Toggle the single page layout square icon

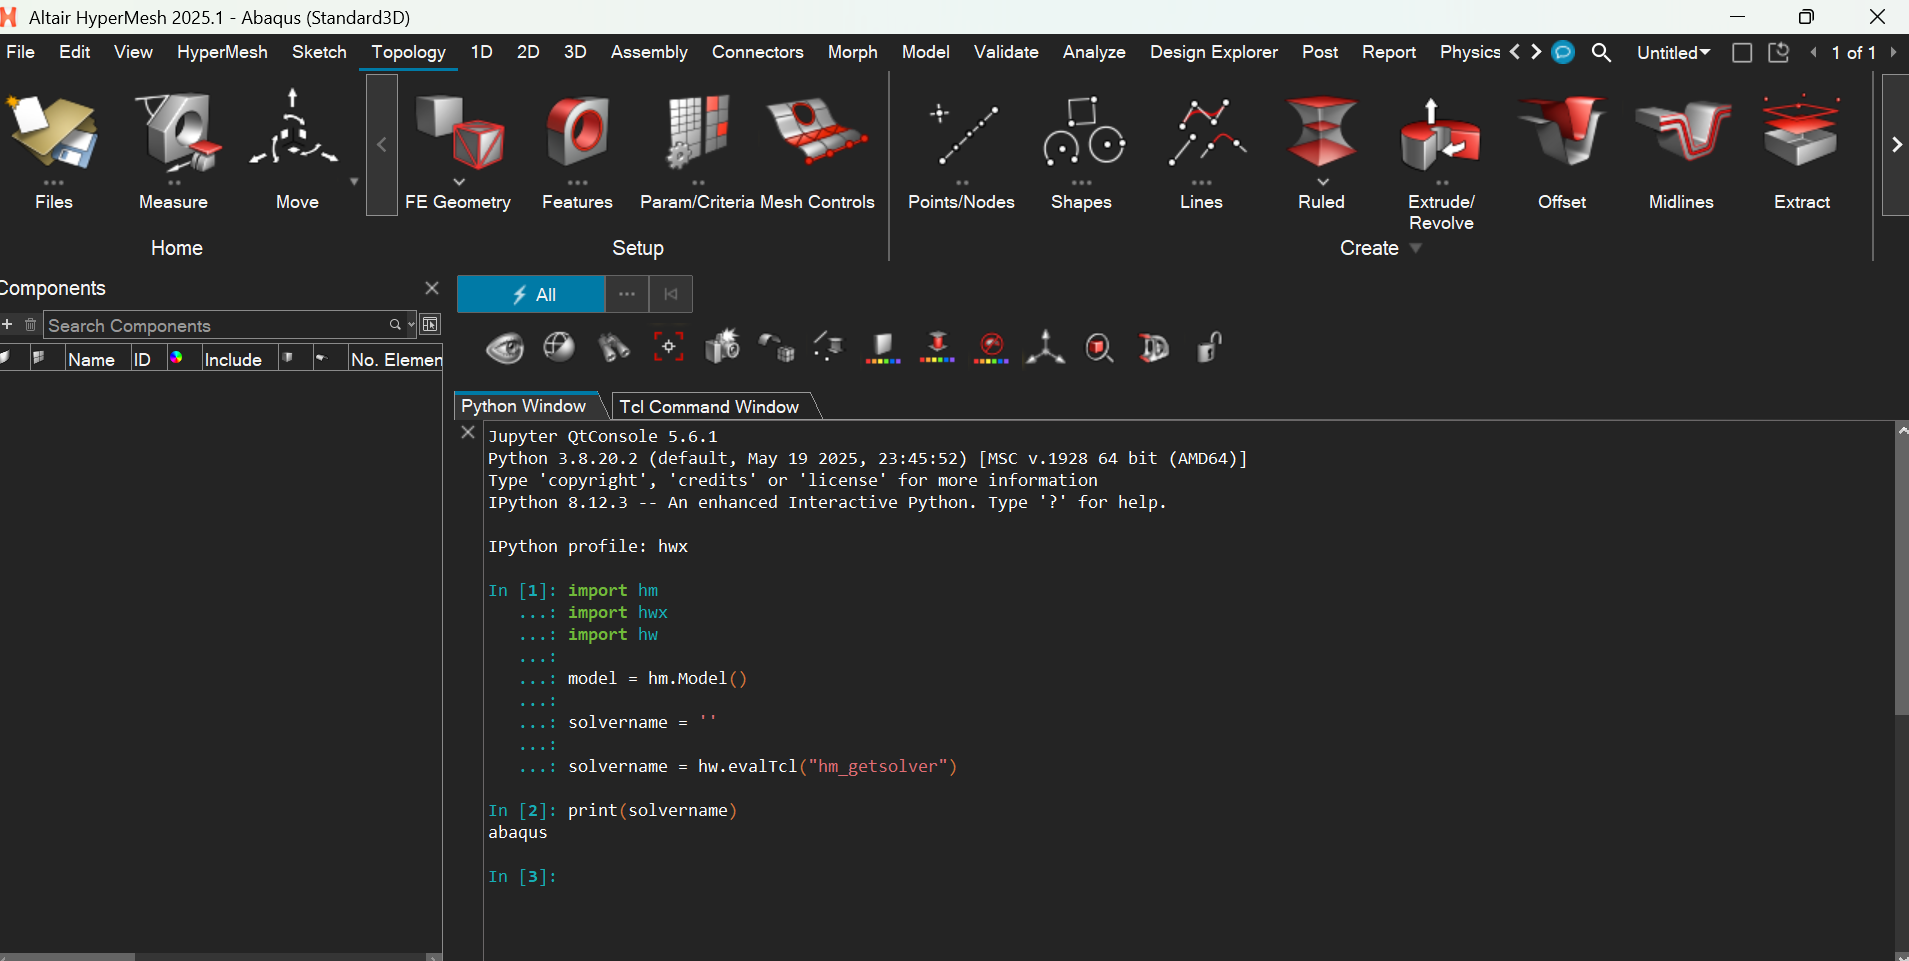(x=1742, y=52)
